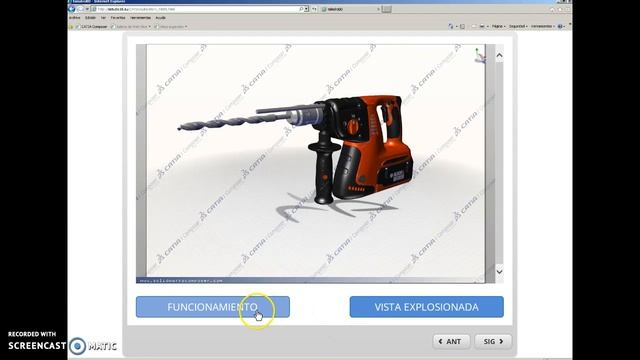Click the 3D axis orientation indicator

[x=480, y=56]
